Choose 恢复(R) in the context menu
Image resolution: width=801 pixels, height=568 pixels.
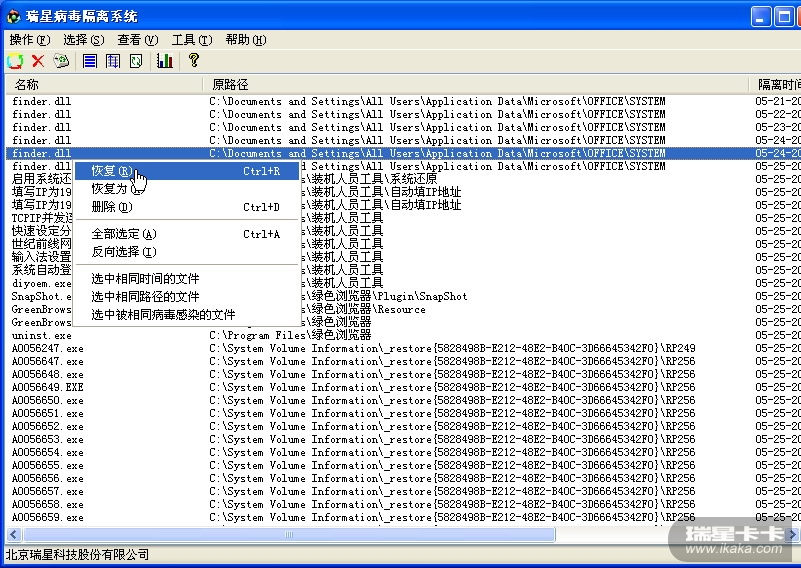187,171
